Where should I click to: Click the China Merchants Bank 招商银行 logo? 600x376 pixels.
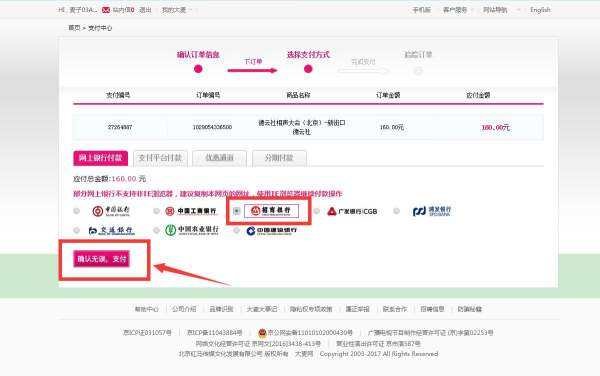(x=271, y=210)
